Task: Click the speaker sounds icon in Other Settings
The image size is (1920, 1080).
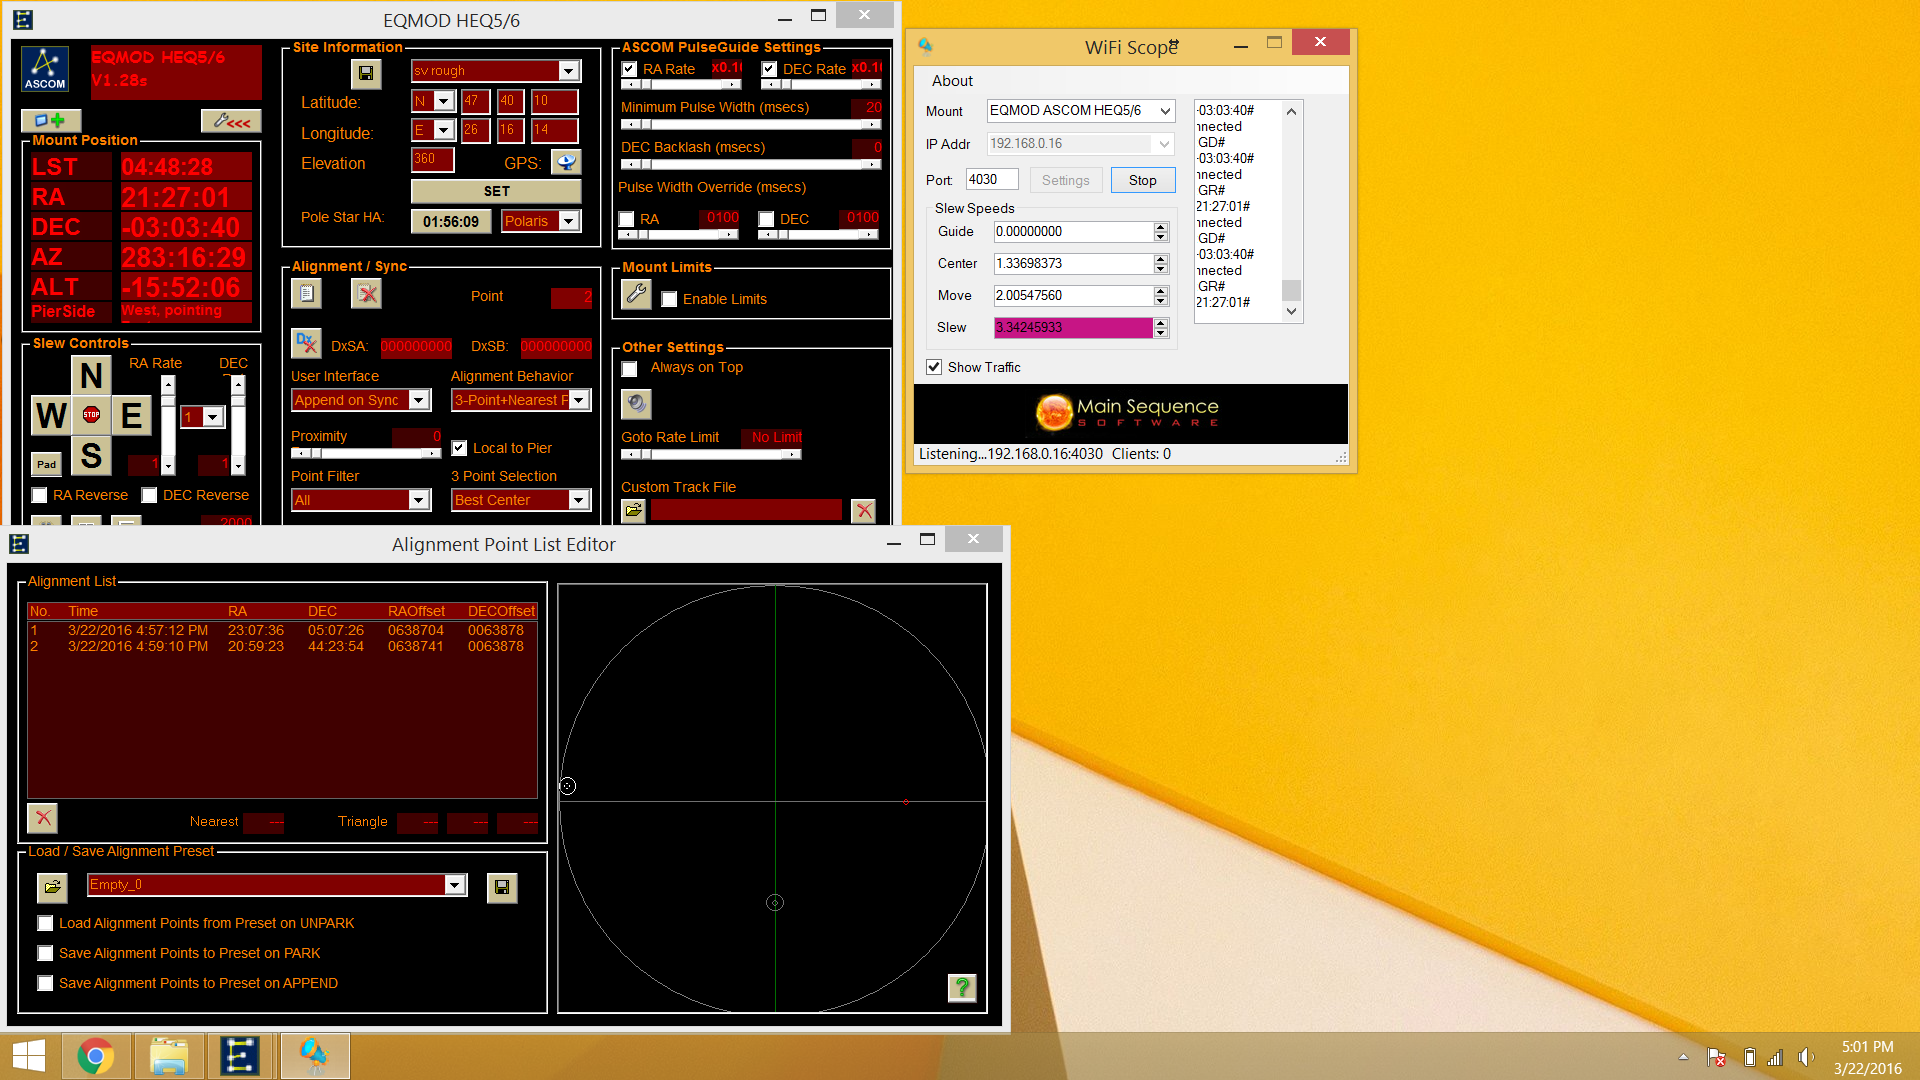Action: pyautogui.click(x=636, y=404)
